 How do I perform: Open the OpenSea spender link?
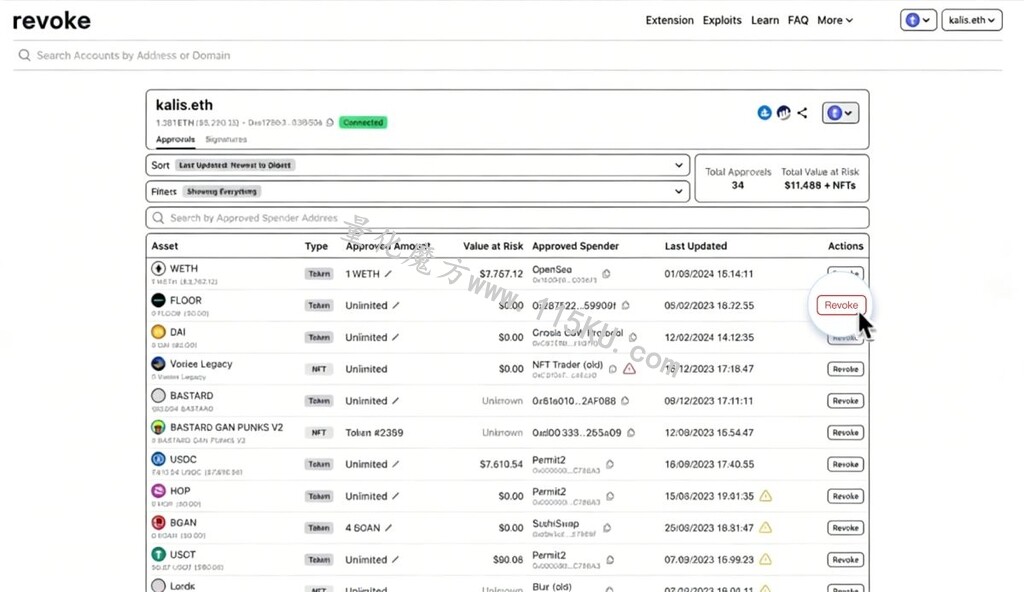552,269
